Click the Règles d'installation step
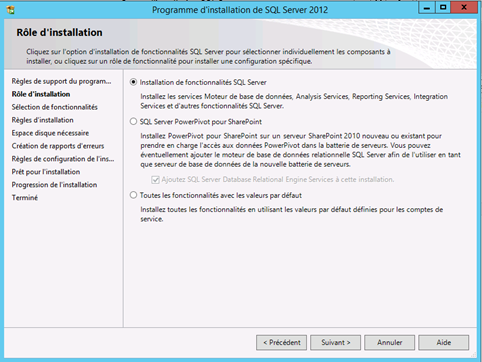This screenshot has width=482, height=362. pyautogui.click(x=42, y=120)
